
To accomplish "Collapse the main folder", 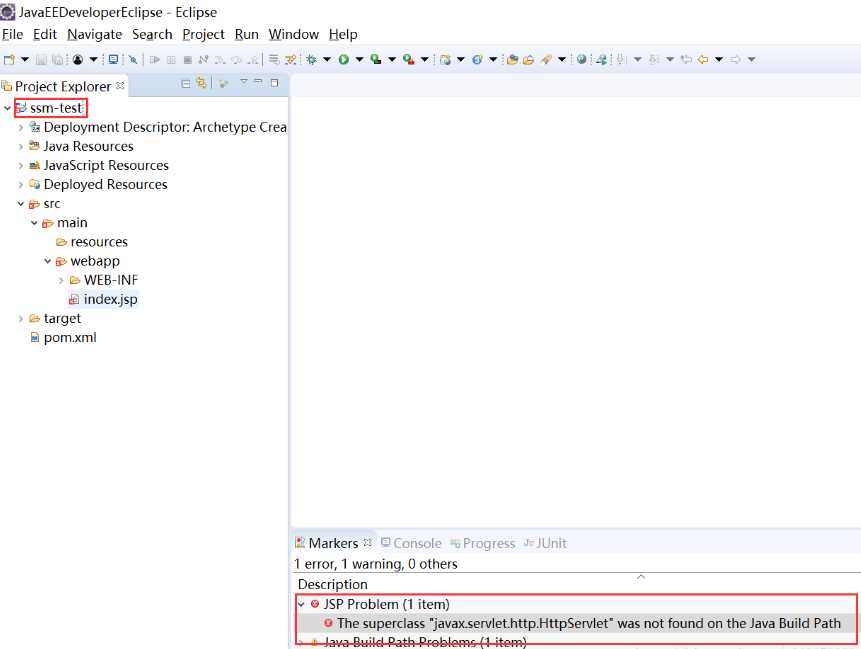I will (x=34, y=223).
